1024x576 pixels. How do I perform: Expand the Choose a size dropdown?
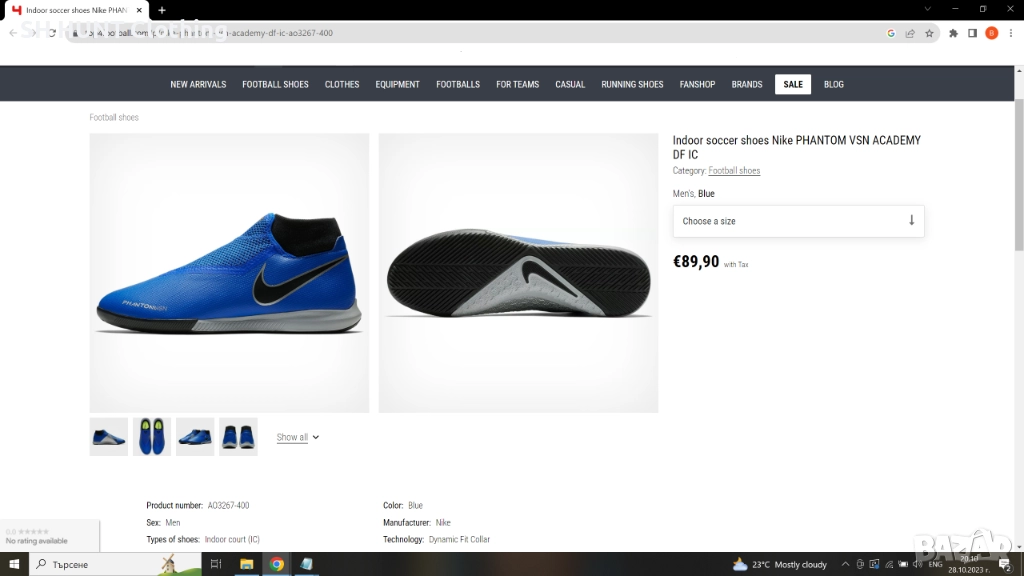pyautogui.click(x=798, y=221)
